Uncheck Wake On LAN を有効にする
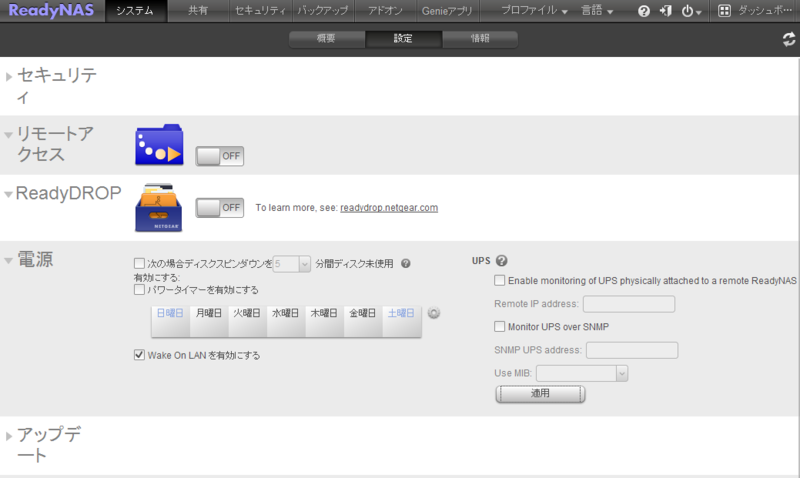 (139, 355)
